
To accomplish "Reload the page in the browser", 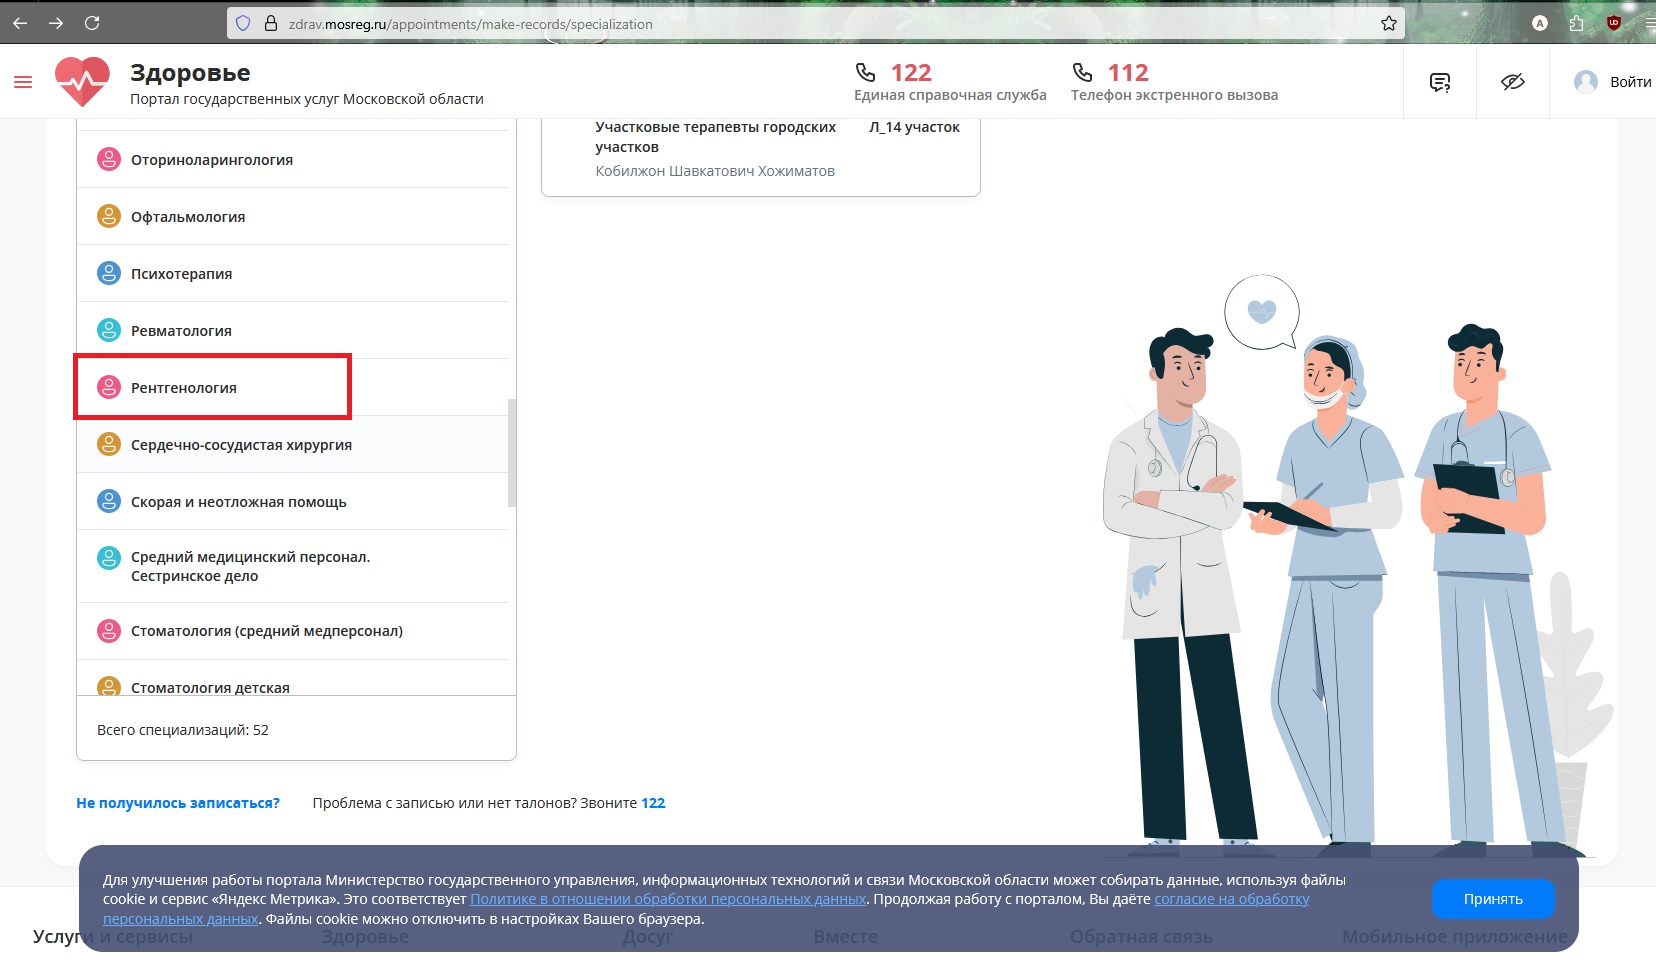I will [x=92, y=23].
